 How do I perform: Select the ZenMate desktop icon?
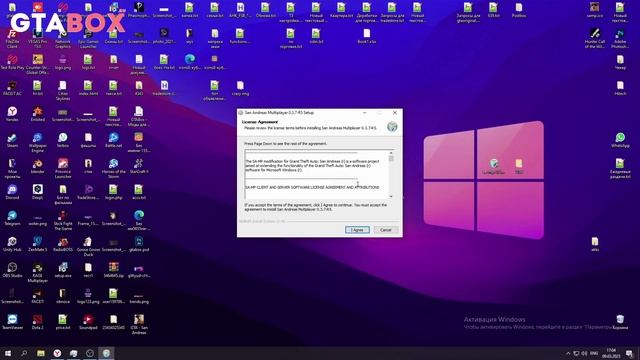[38, 244]
